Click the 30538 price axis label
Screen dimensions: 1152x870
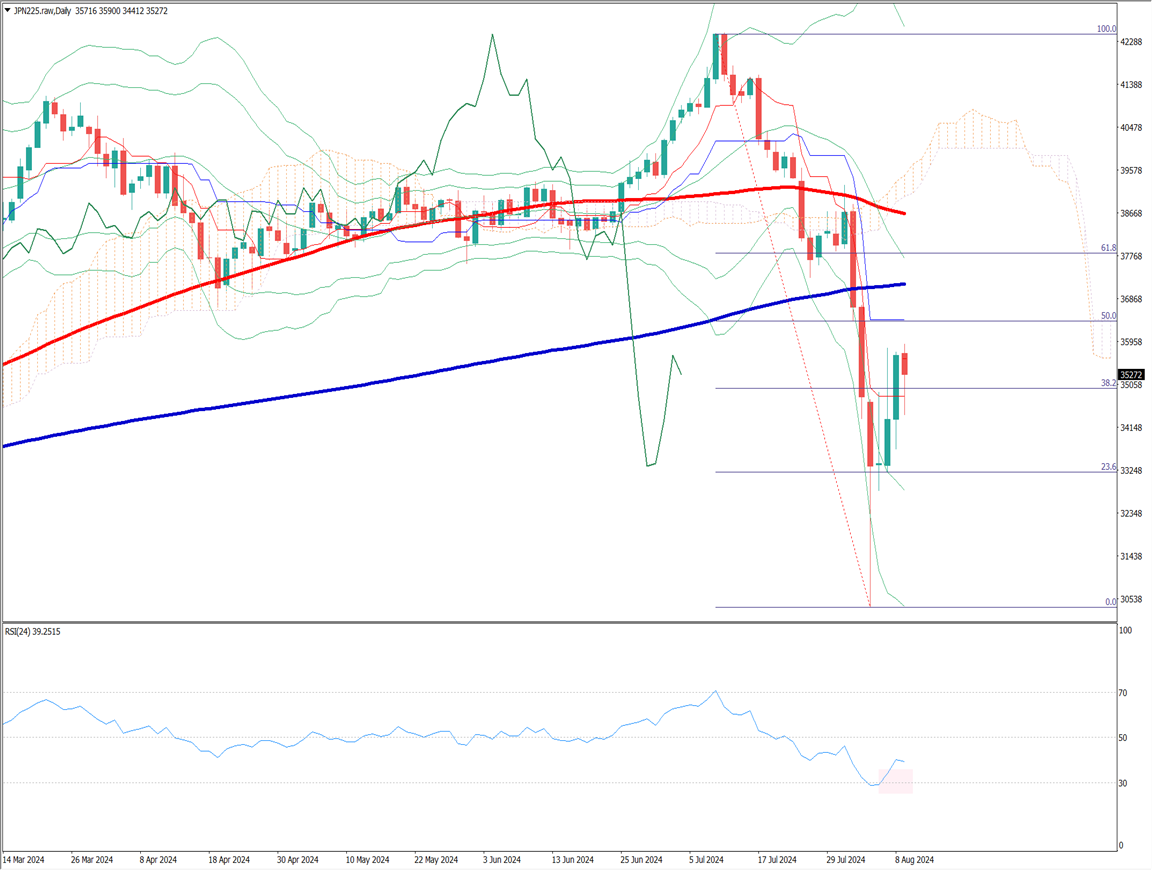click(1132, 599)
